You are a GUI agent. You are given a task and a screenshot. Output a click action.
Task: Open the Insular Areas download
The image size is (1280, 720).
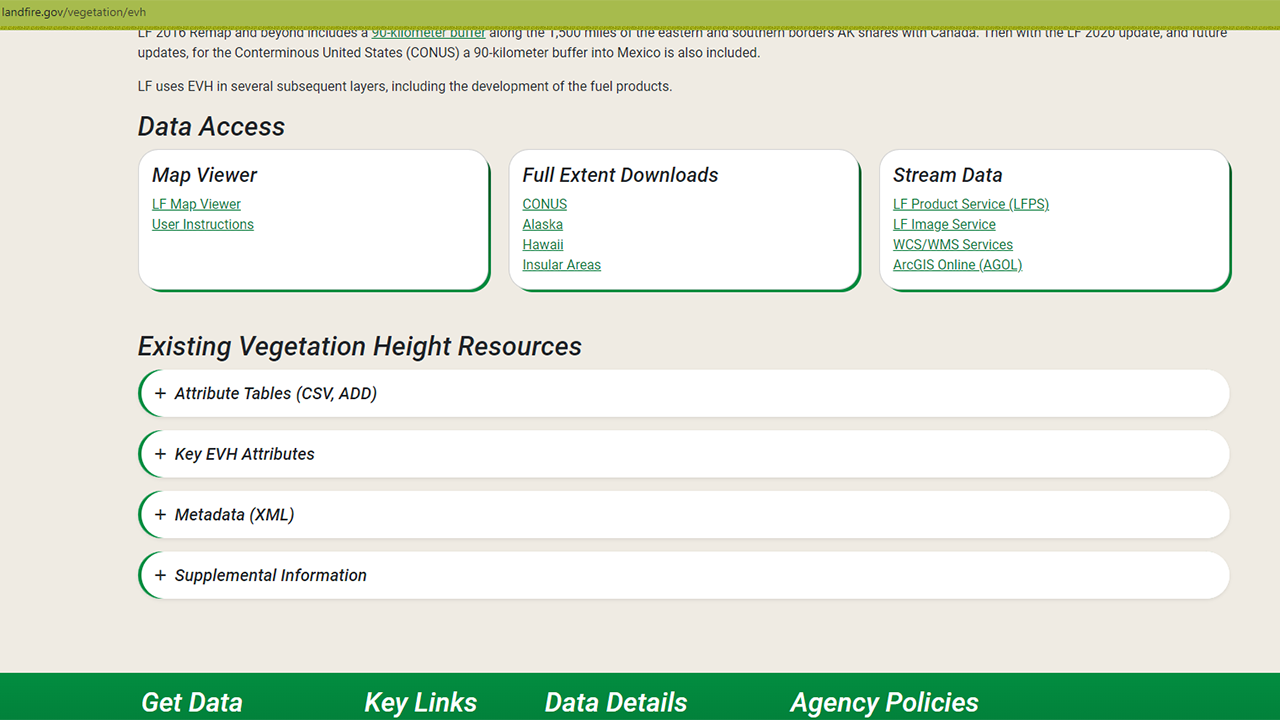coord(561,264)
